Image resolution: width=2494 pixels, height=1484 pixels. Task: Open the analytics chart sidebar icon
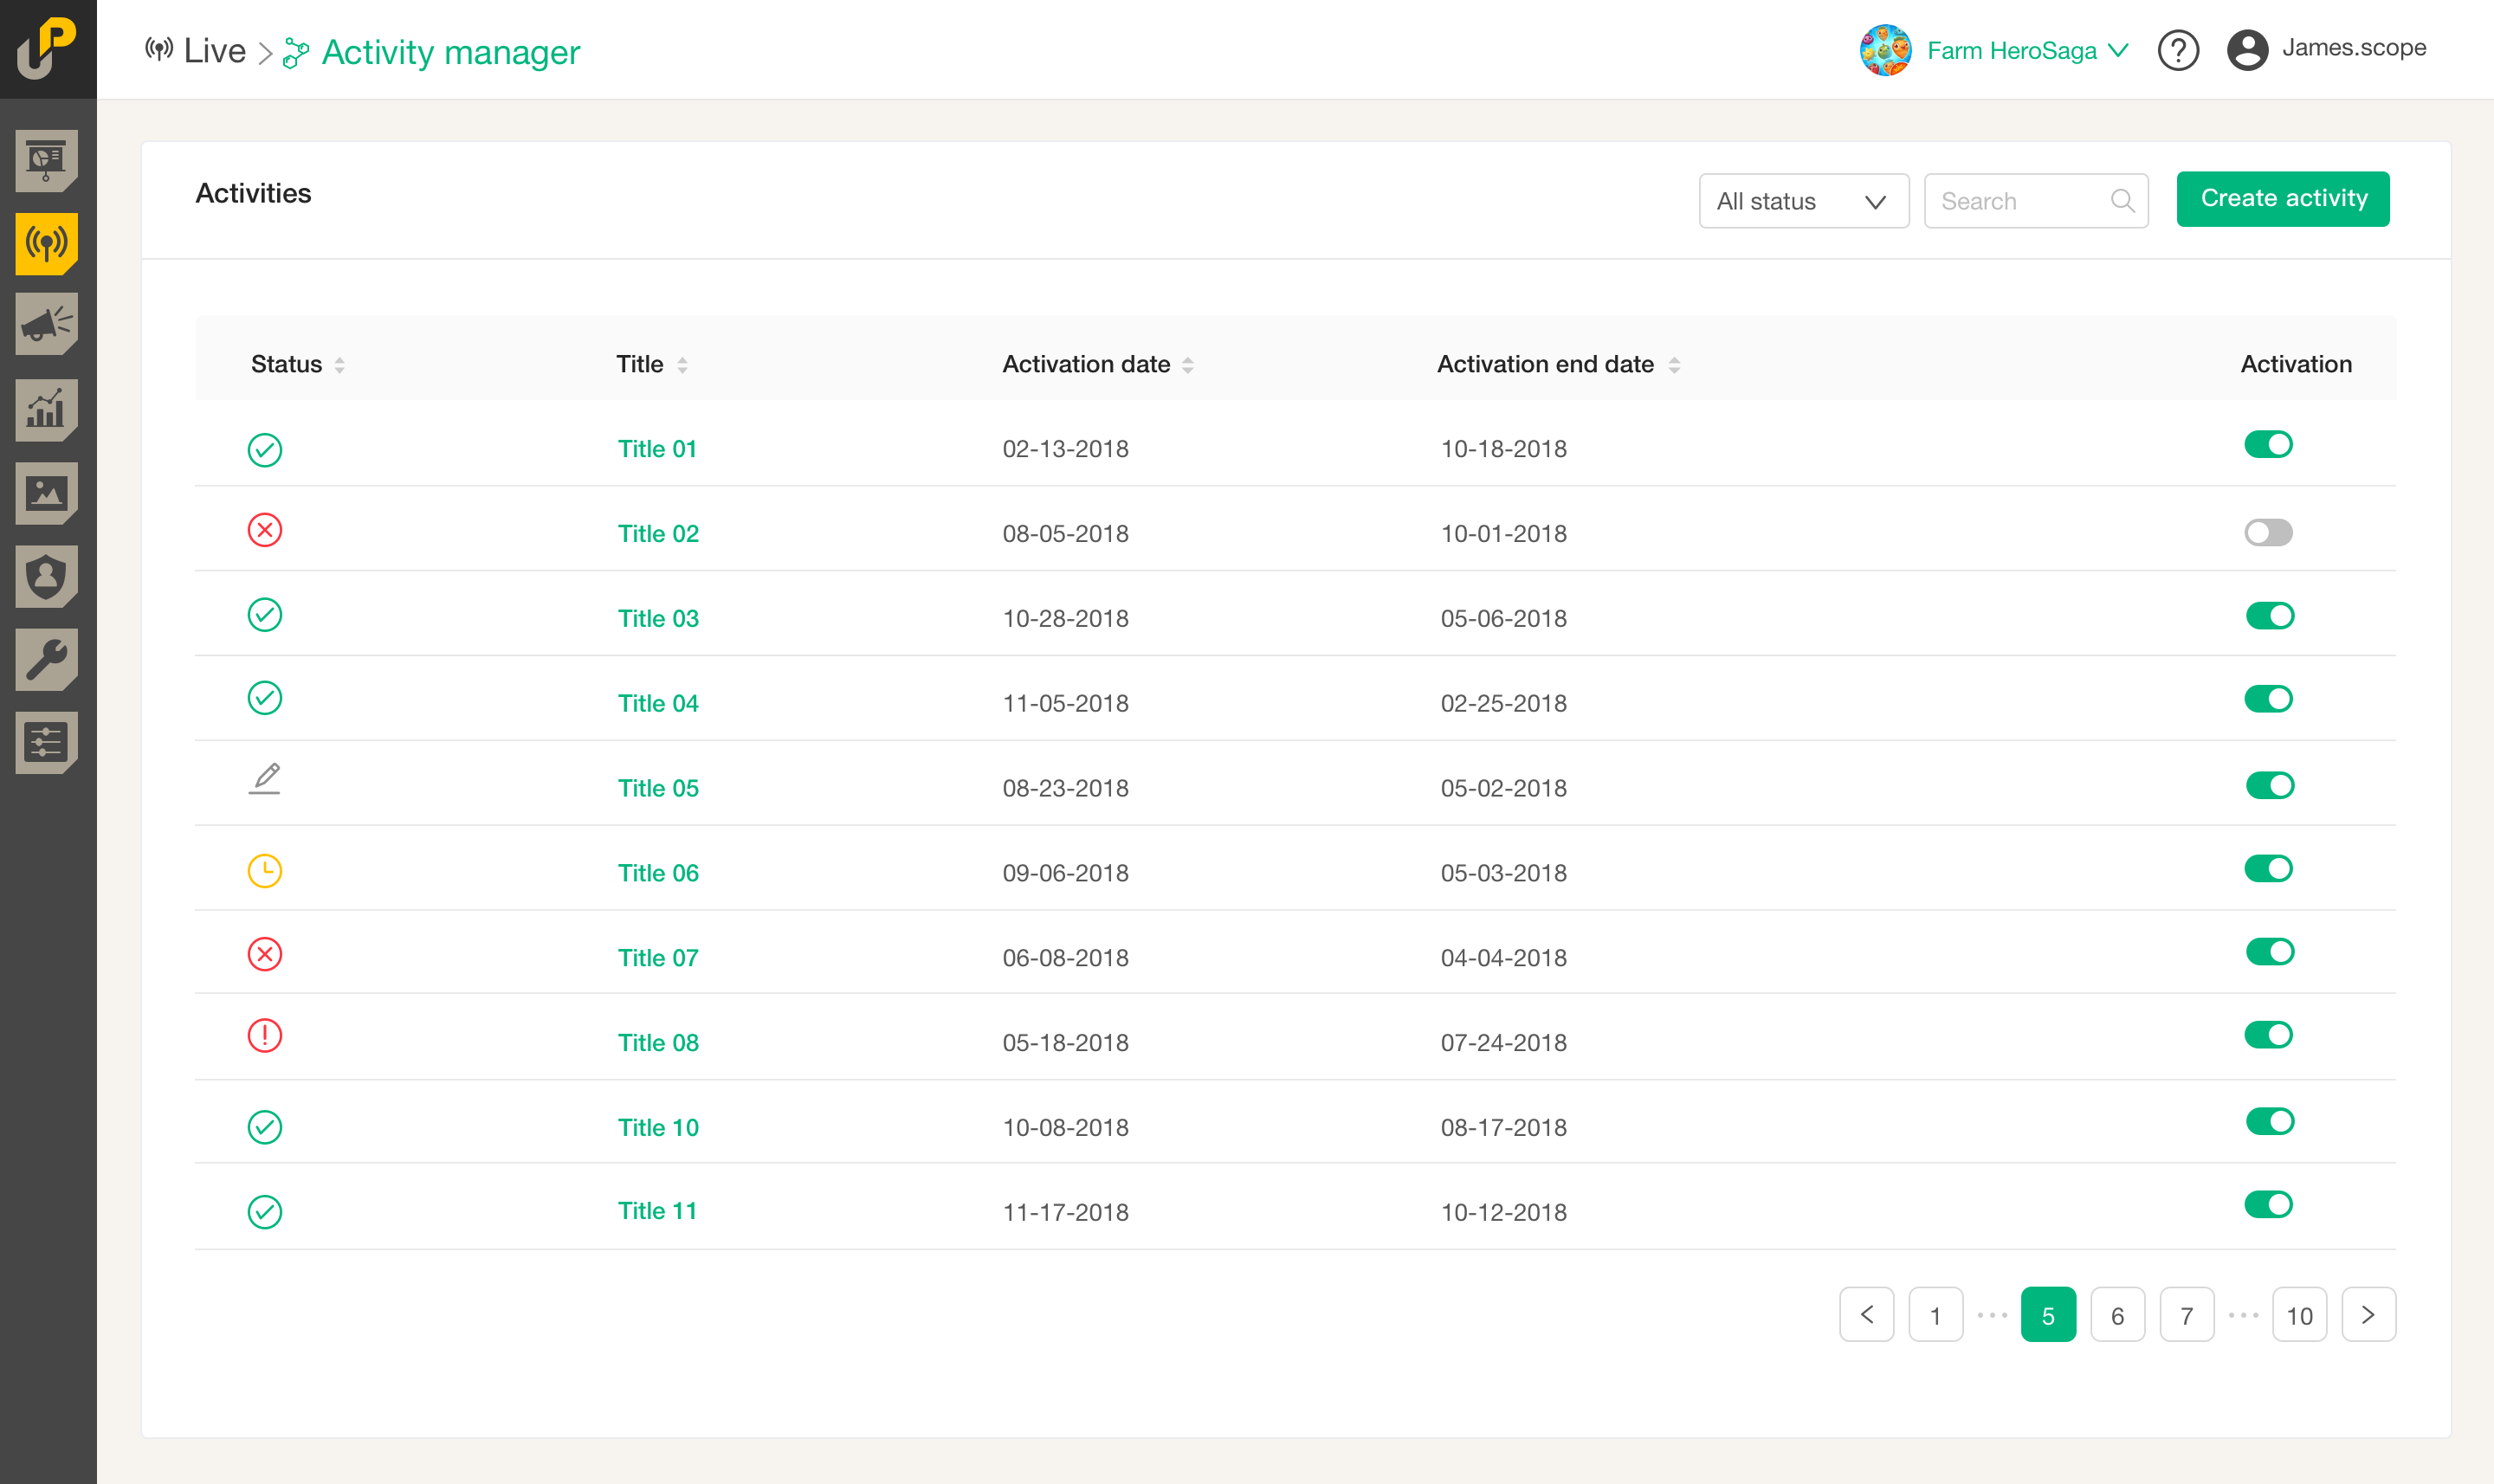[x=47, y=410]
